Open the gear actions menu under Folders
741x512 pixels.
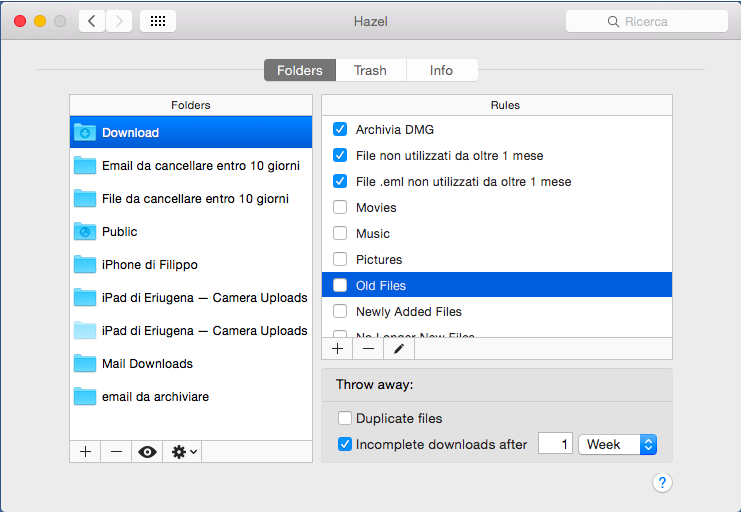click(183, 452)
